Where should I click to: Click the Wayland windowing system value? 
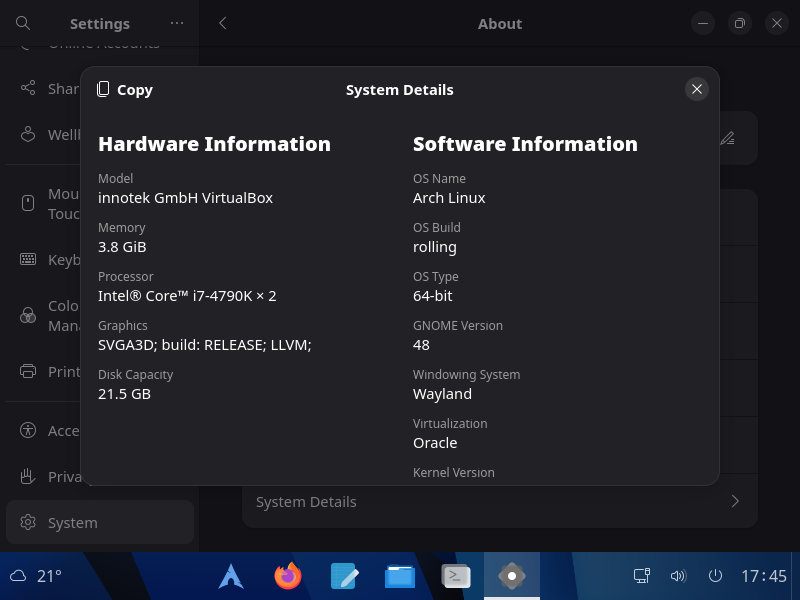[x=442, y=394]
